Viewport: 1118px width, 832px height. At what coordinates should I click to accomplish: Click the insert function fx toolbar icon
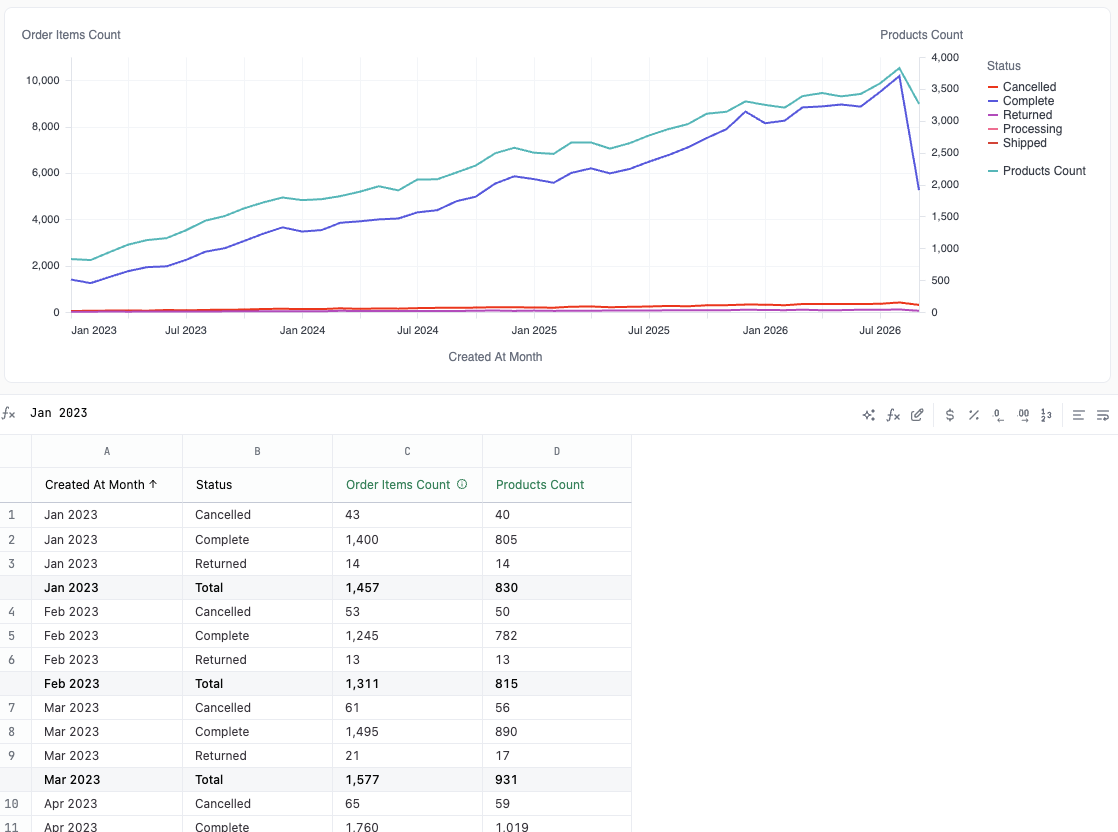tap(893, 415)
